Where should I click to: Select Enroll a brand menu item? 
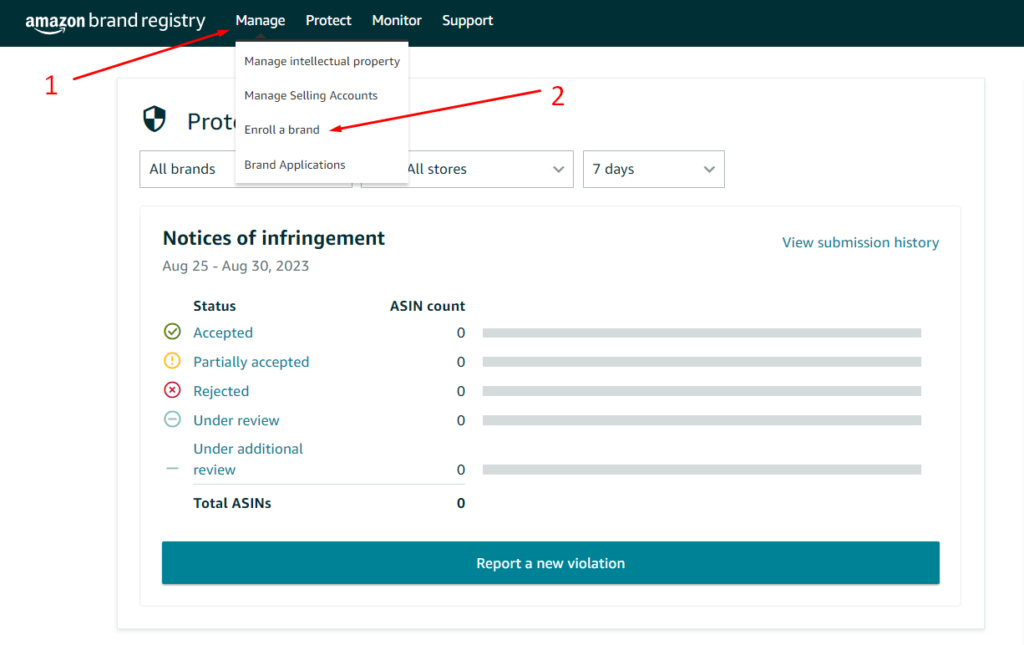click(x=282, y=130)
